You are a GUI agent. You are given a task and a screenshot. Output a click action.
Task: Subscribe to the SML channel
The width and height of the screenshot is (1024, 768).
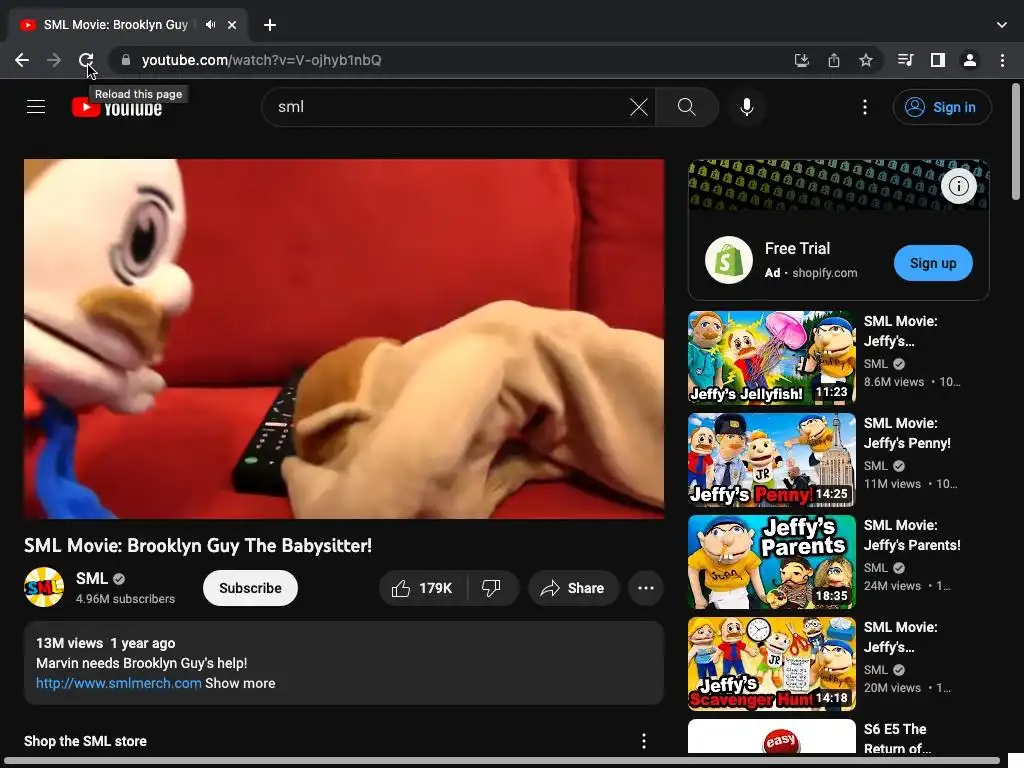(x=250, y=588)
